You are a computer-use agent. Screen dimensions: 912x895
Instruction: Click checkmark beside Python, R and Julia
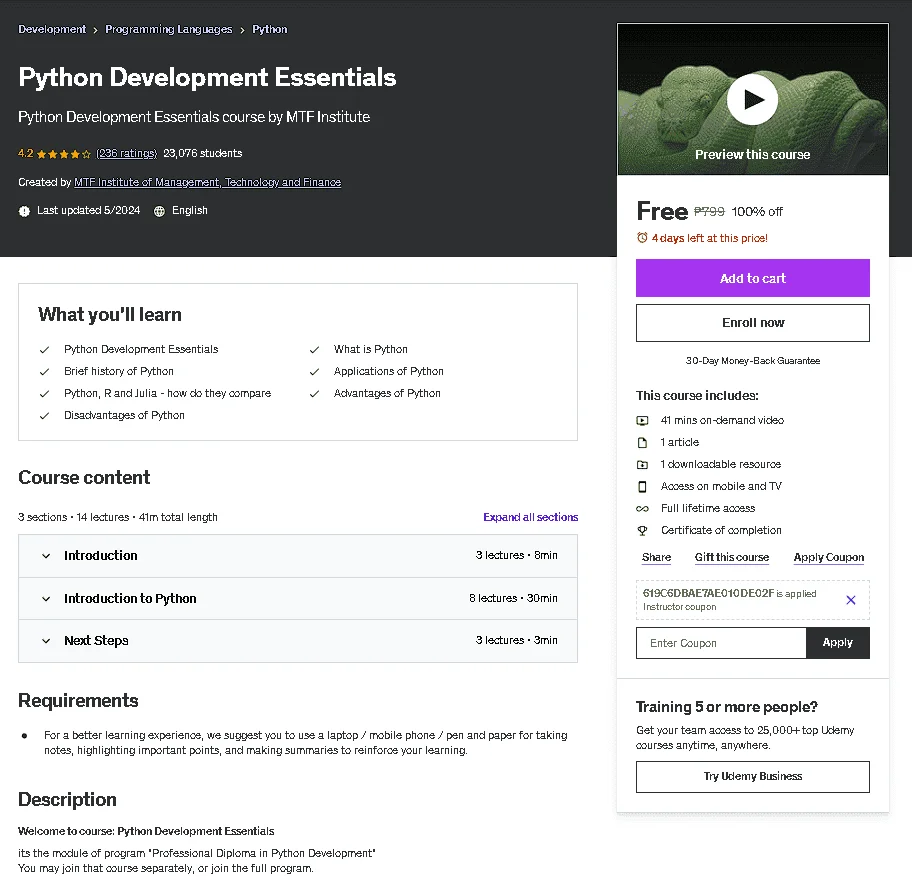[x=44, y=394]
